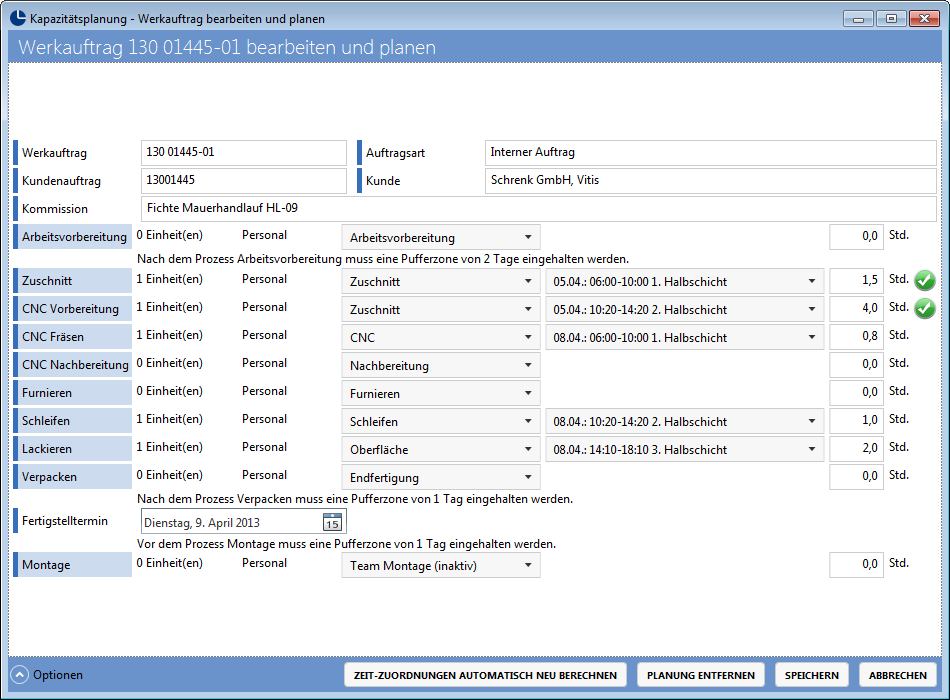Screen dimensions: 950x700
Task: Click the CNC Vorbereitung process label
Action: [73, 308]
